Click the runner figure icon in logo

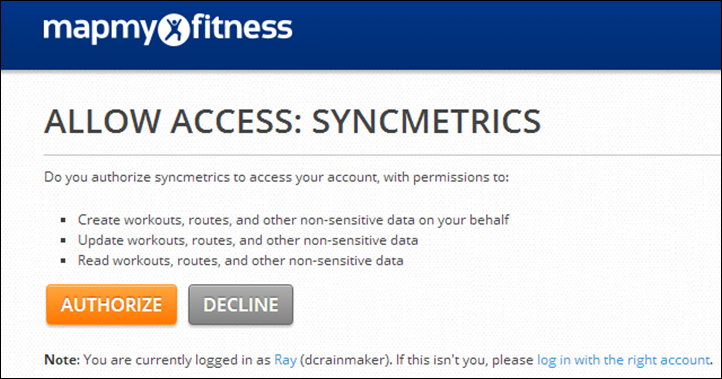174,30
